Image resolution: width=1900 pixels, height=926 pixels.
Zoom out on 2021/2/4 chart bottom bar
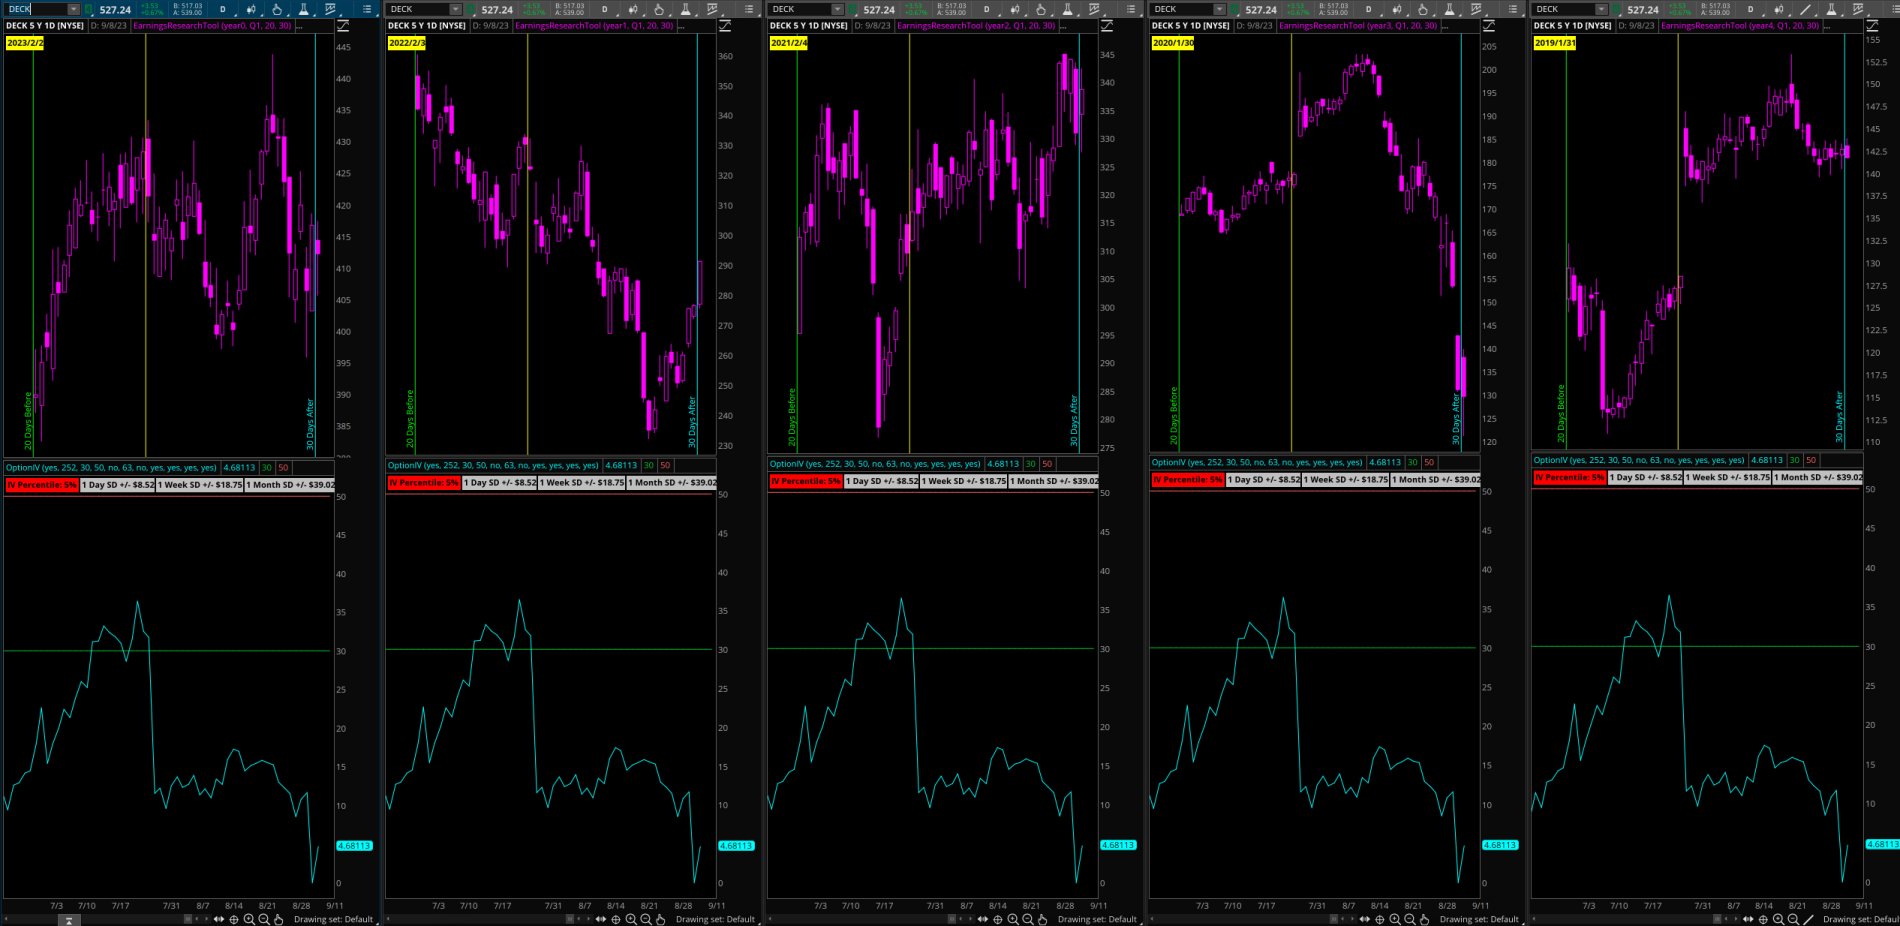pos(1028,919)
